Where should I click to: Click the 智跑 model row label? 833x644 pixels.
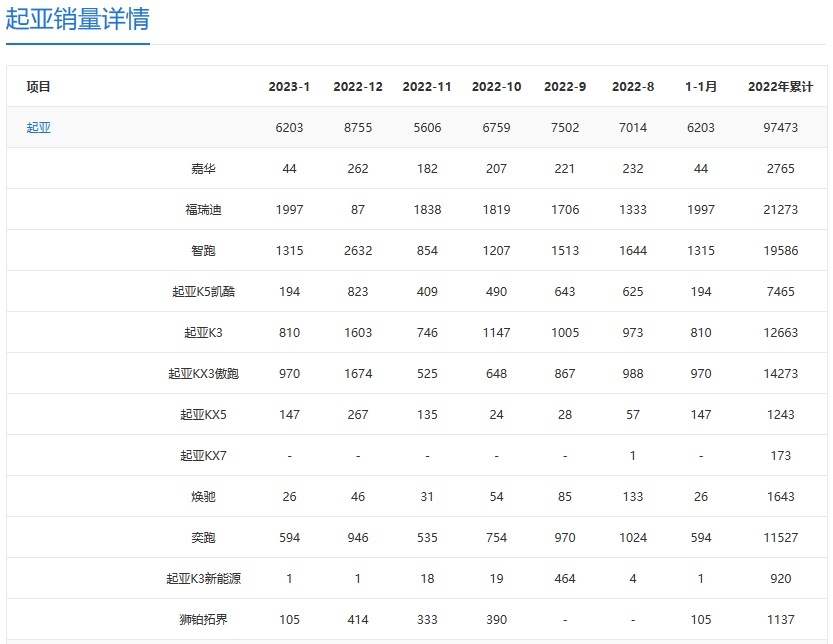(203, 250)
